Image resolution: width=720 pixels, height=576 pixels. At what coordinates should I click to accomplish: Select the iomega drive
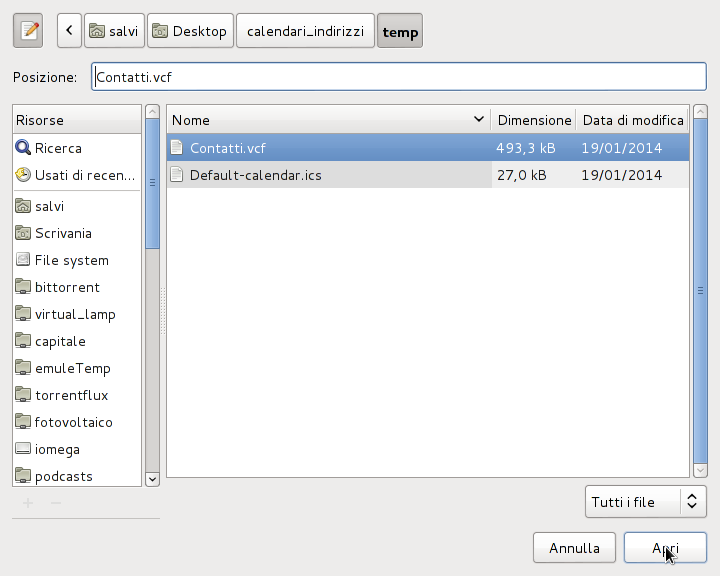[77, 449]
